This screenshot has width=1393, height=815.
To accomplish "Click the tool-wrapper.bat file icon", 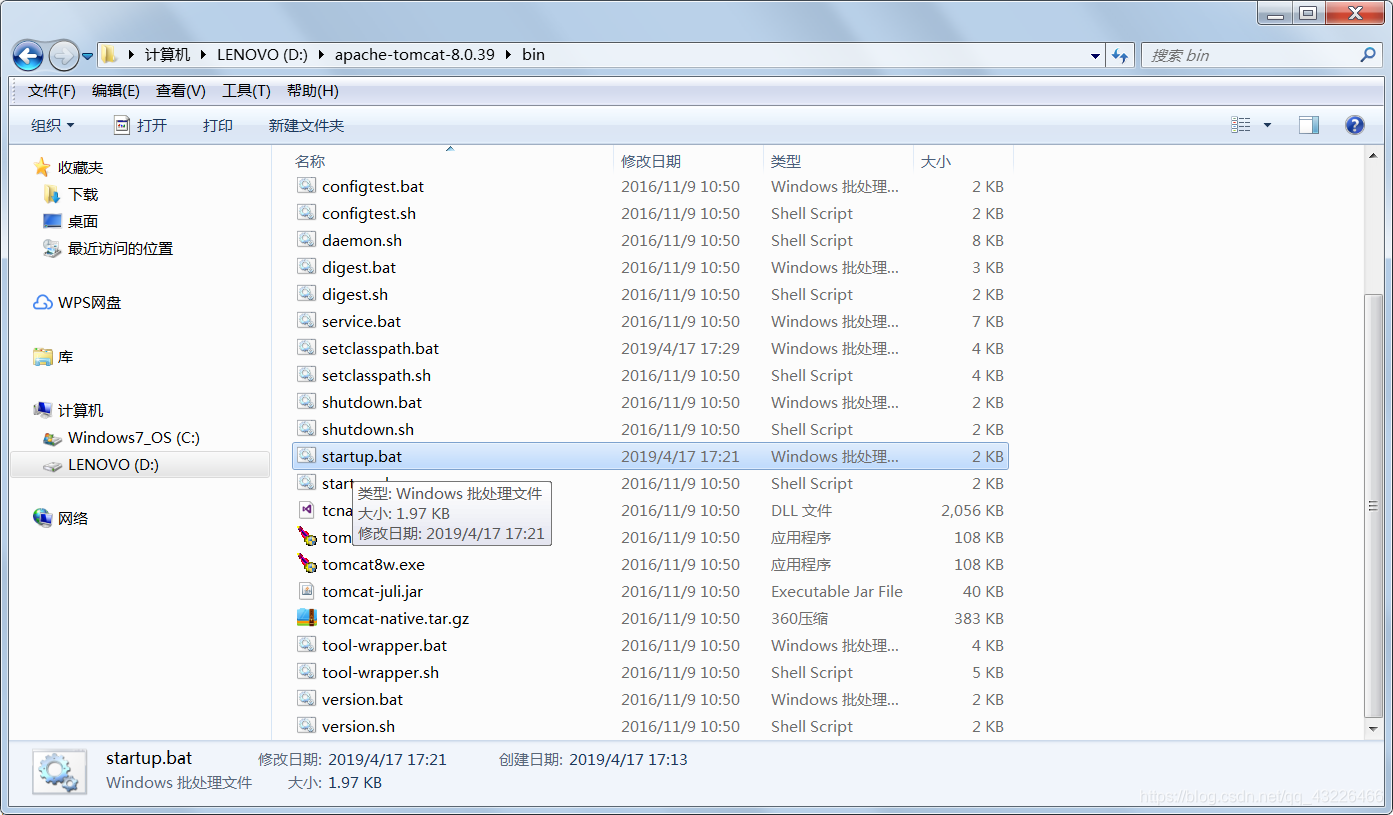I will click(306, 645).
